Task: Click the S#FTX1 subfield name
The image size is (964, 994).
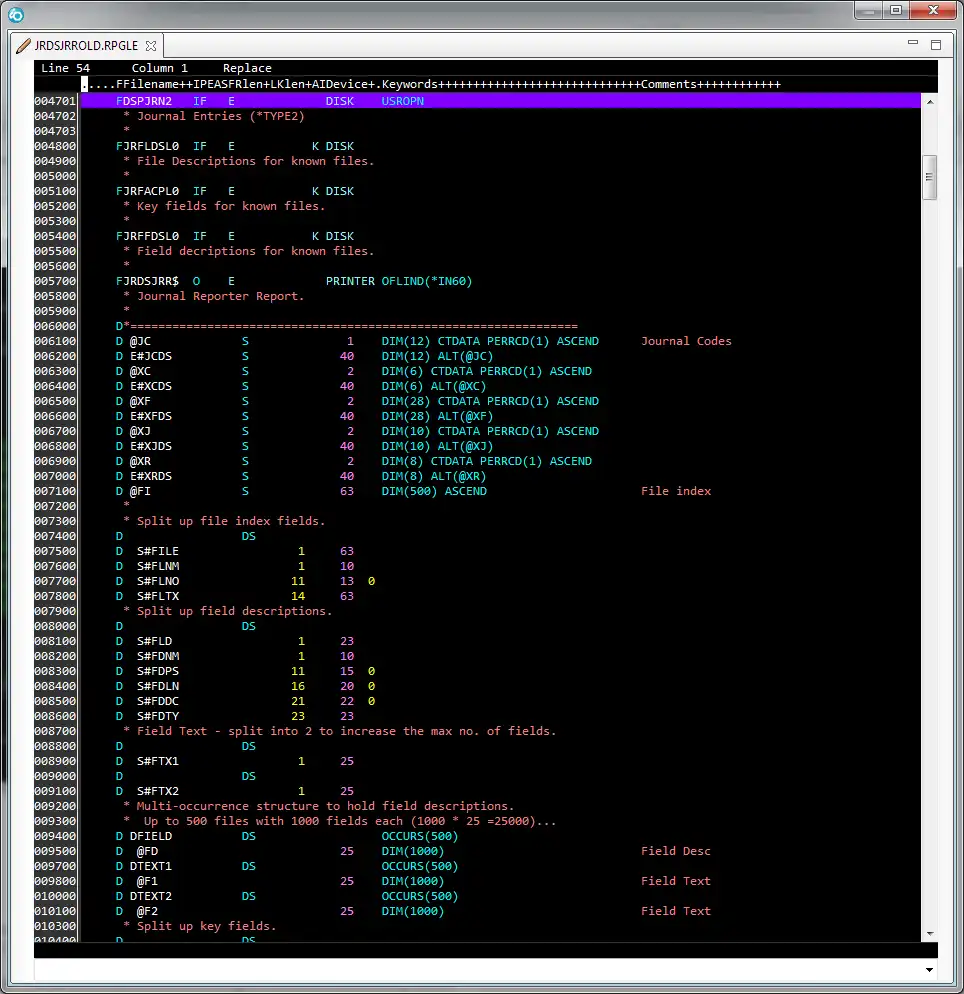Action: coord(158,761)
